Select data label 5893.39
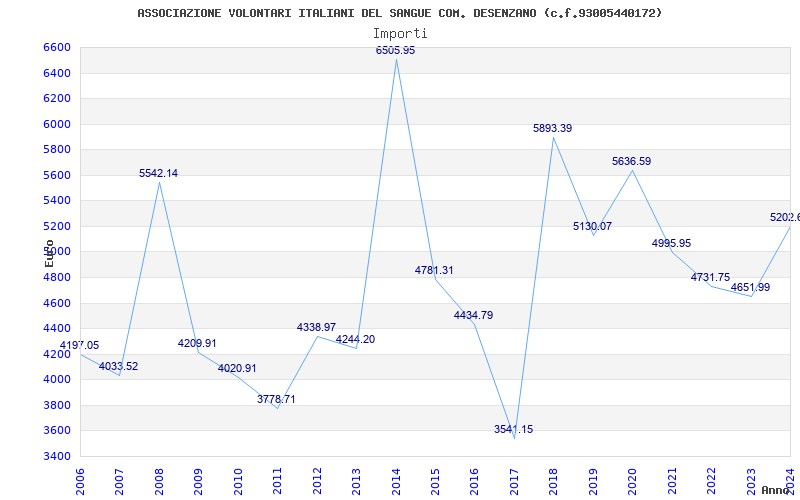Viewport: 800px width, 500px height. click(553, 129)
